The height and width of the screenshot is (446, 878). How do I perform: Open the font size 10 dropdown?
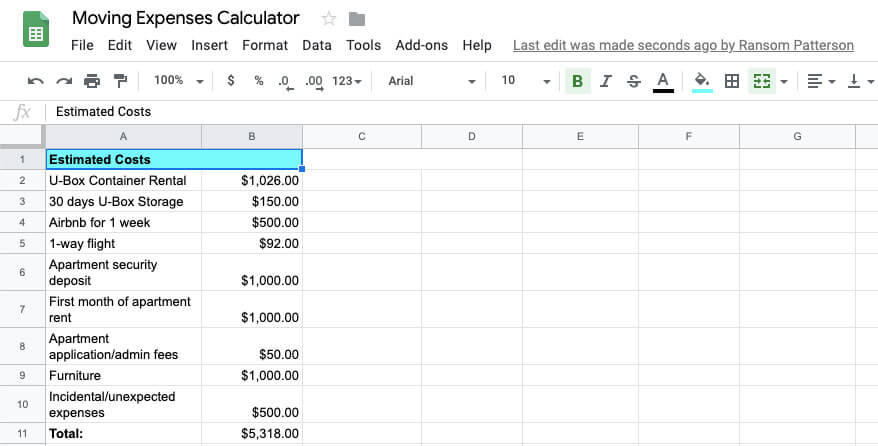pos(525,82)
